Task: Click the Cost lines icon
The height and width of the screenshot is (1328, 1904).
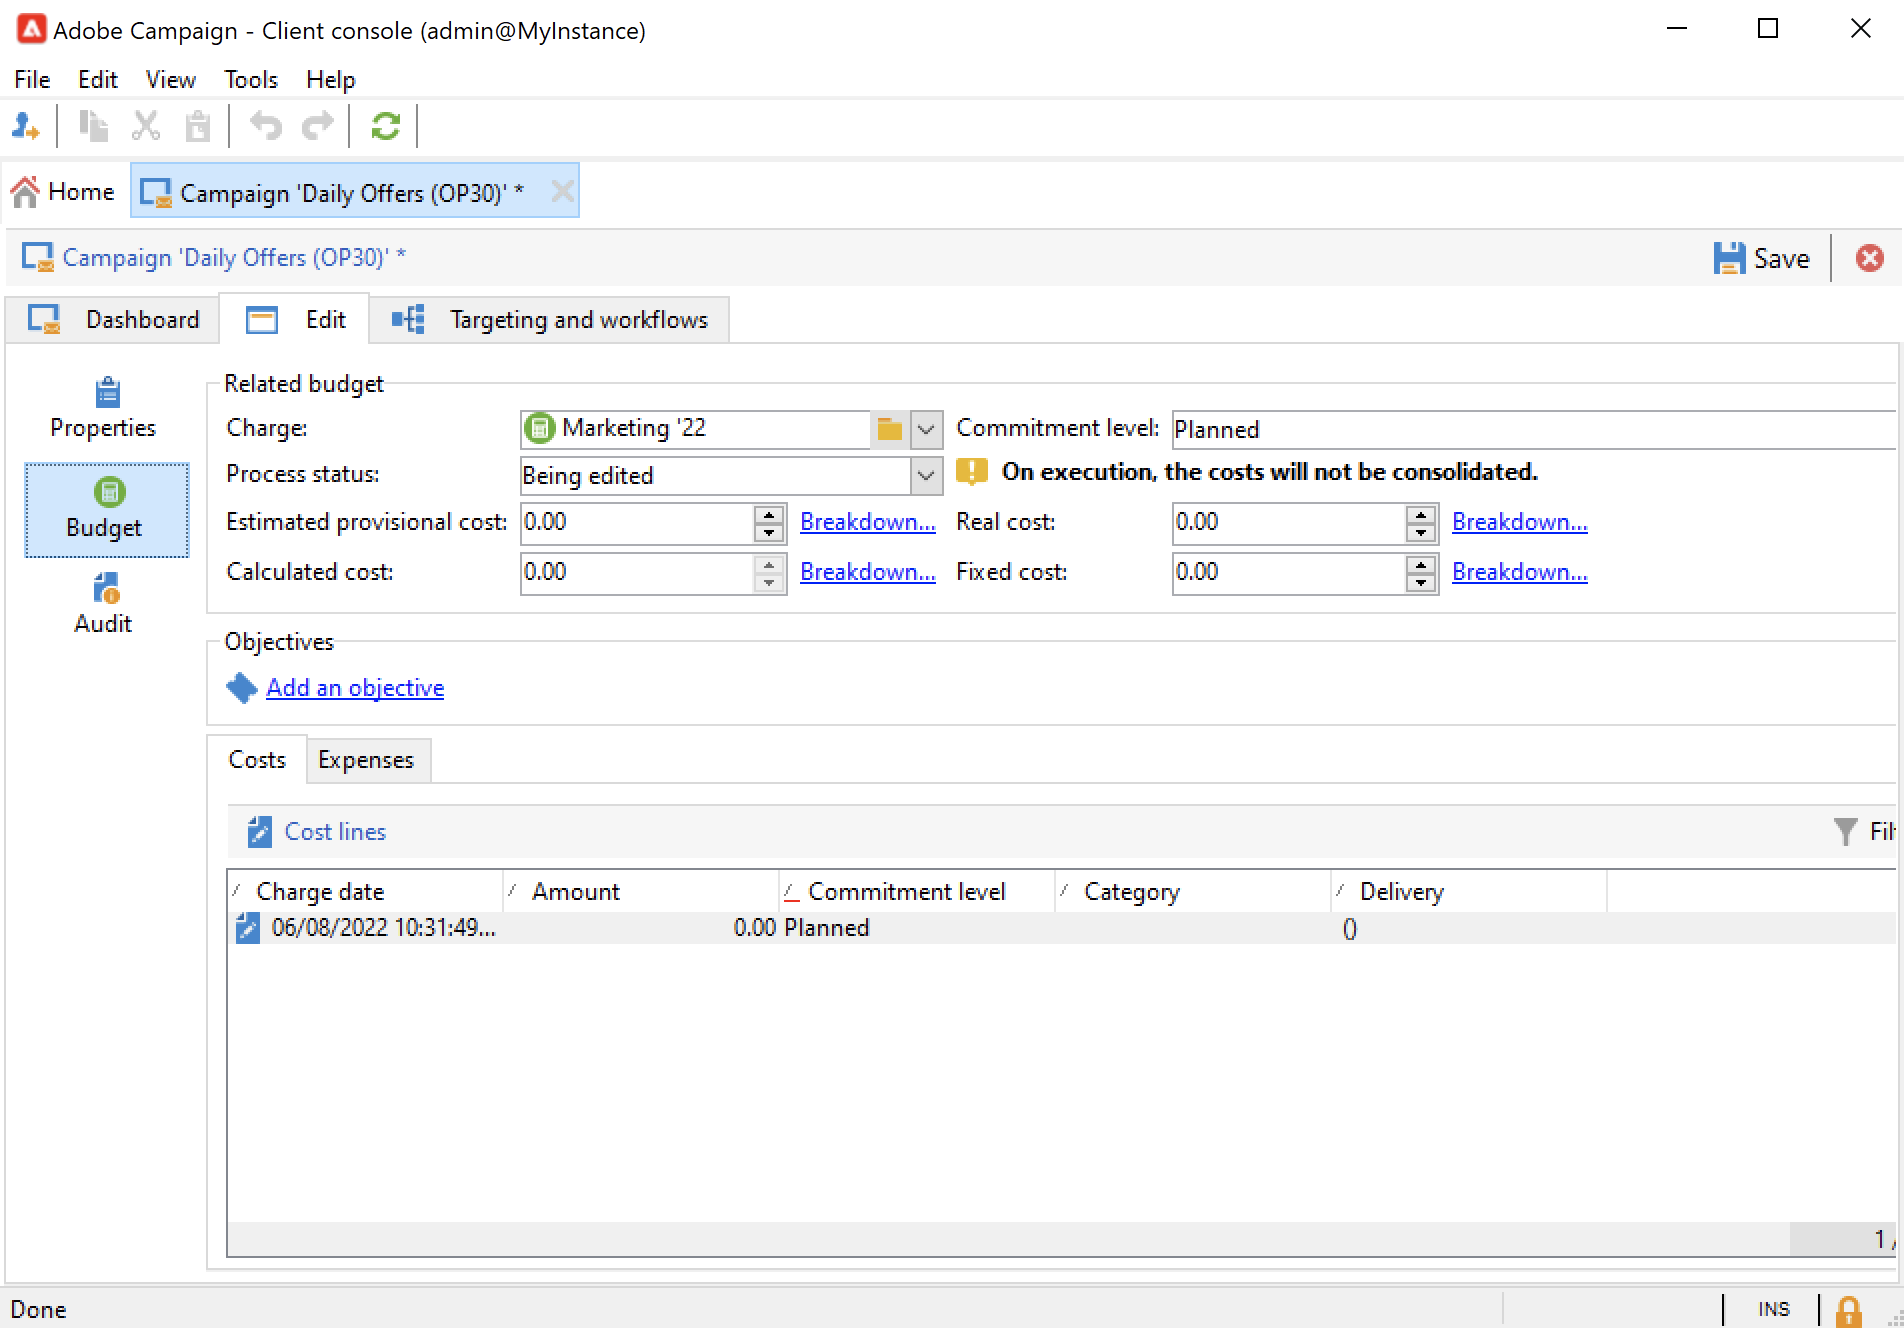Action: tap(259, 832)
